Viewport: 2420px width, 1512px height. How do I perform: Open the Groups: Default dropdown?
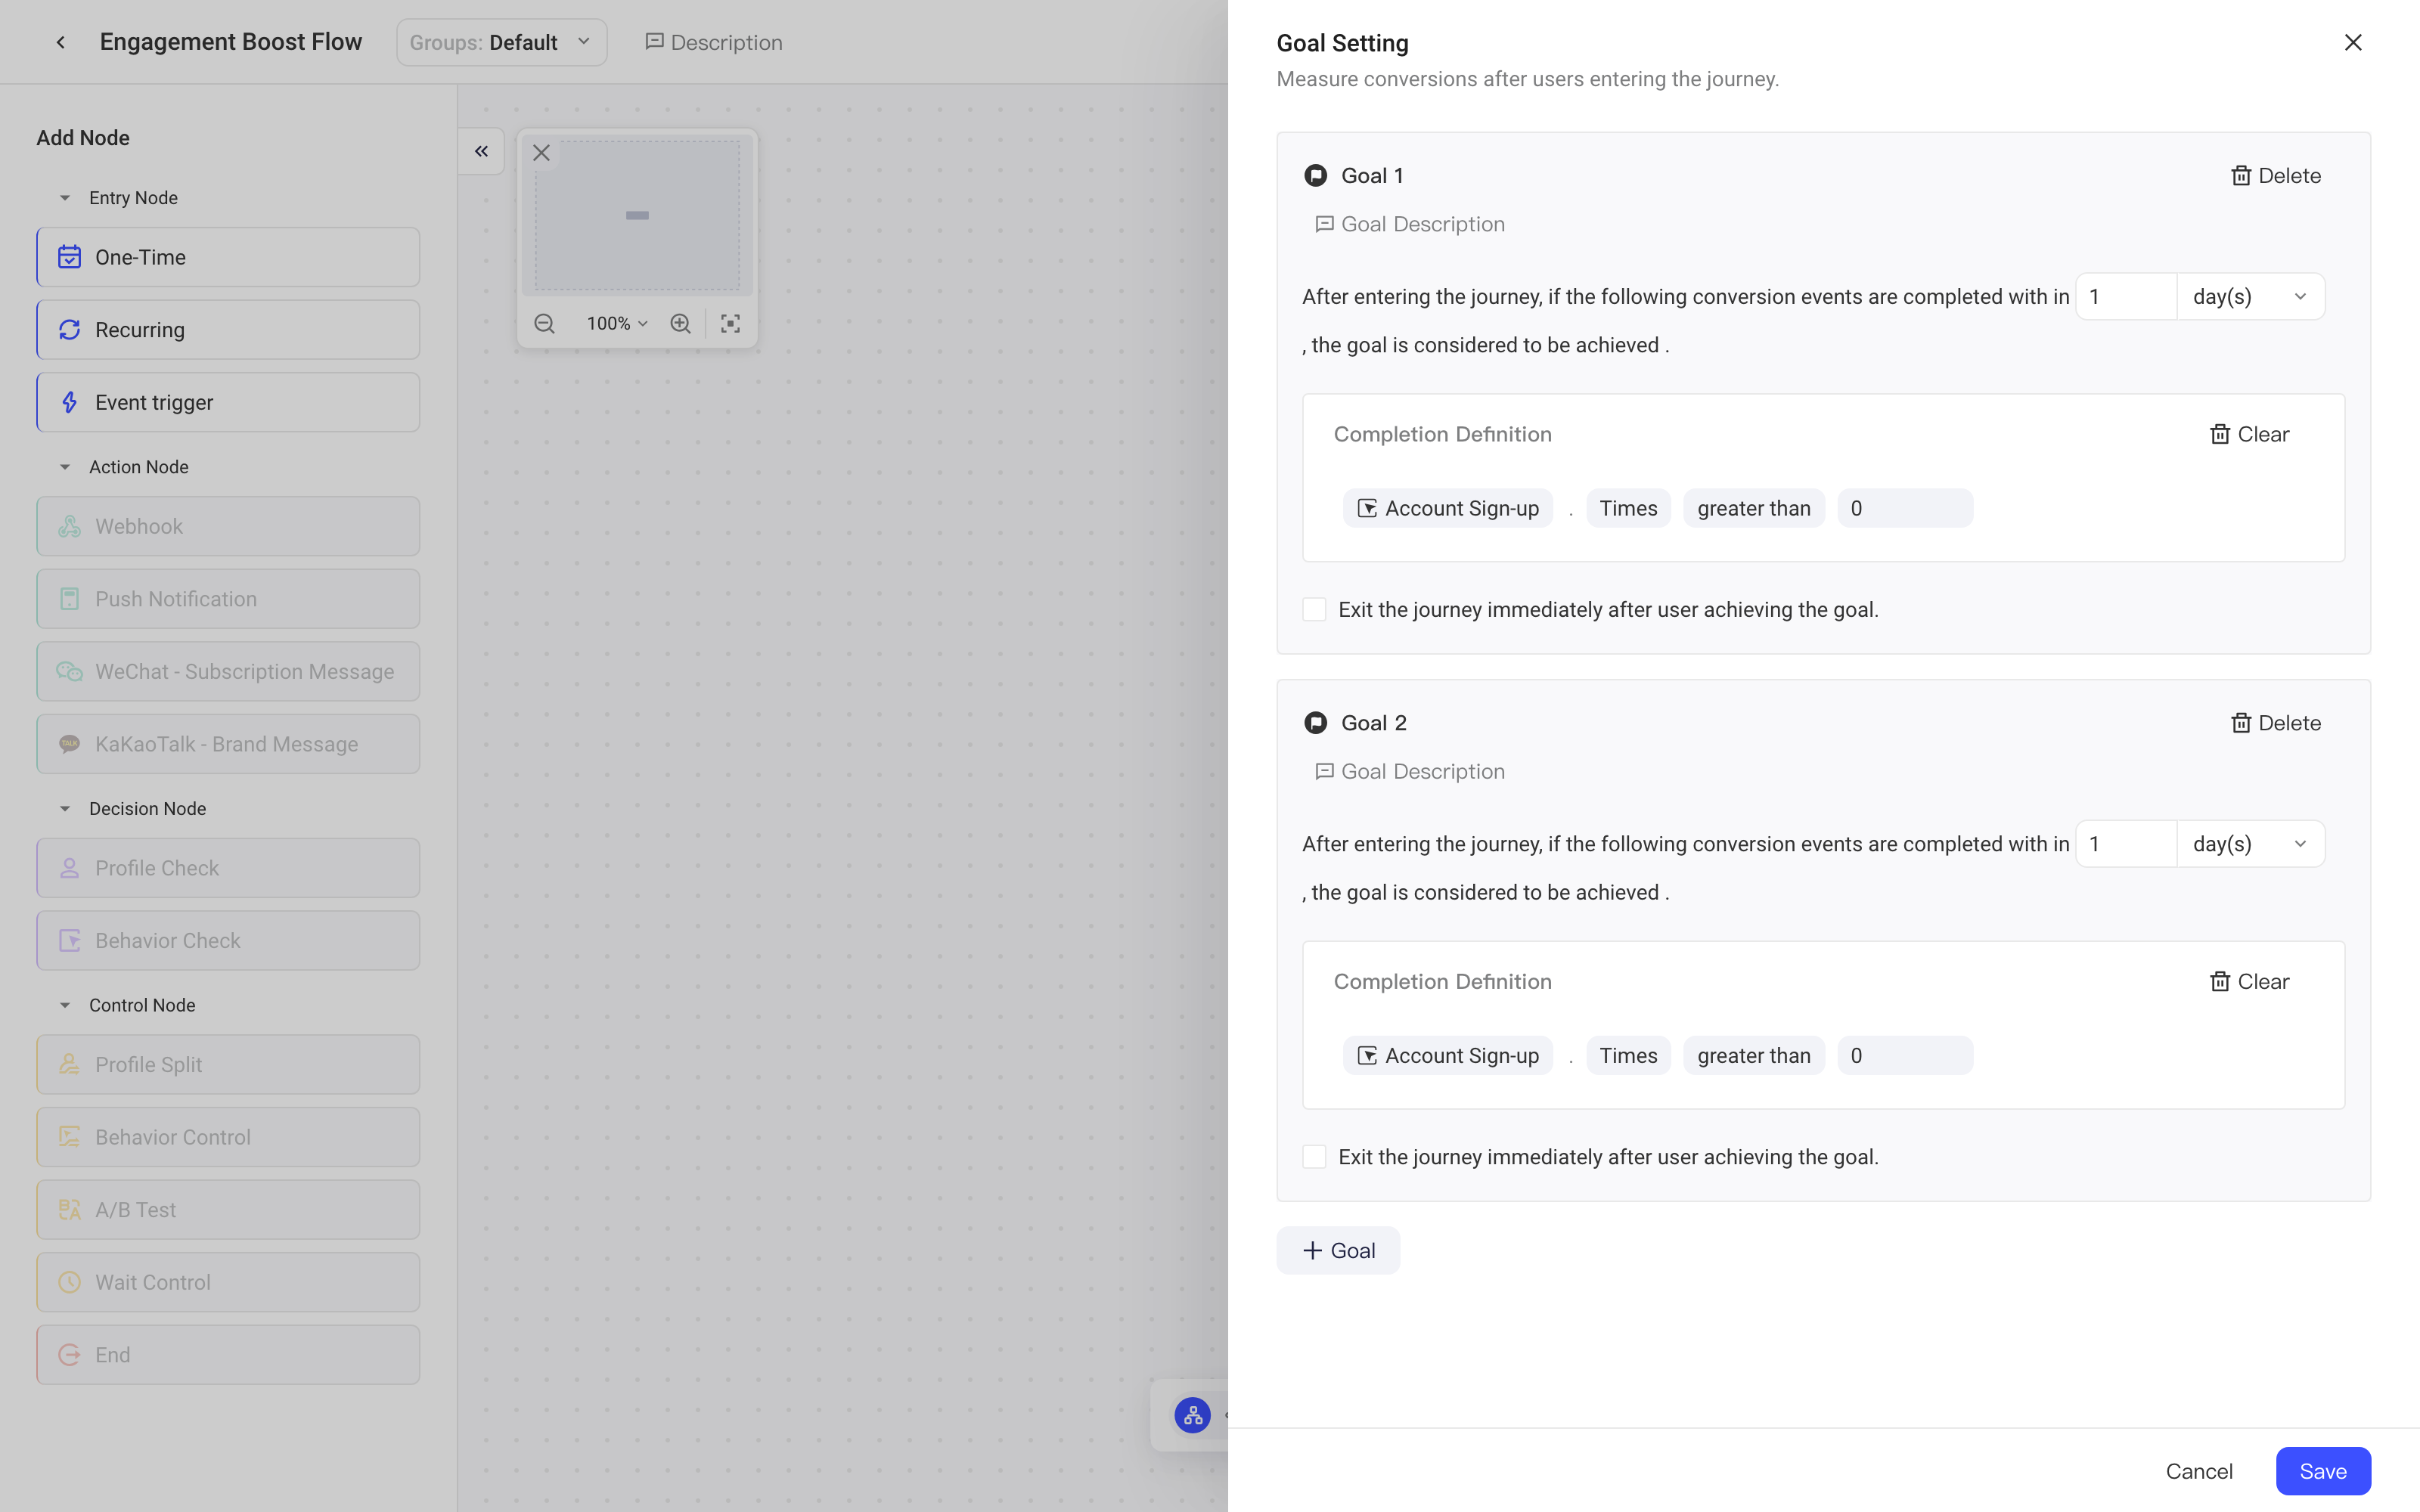[x=501, y=42]
